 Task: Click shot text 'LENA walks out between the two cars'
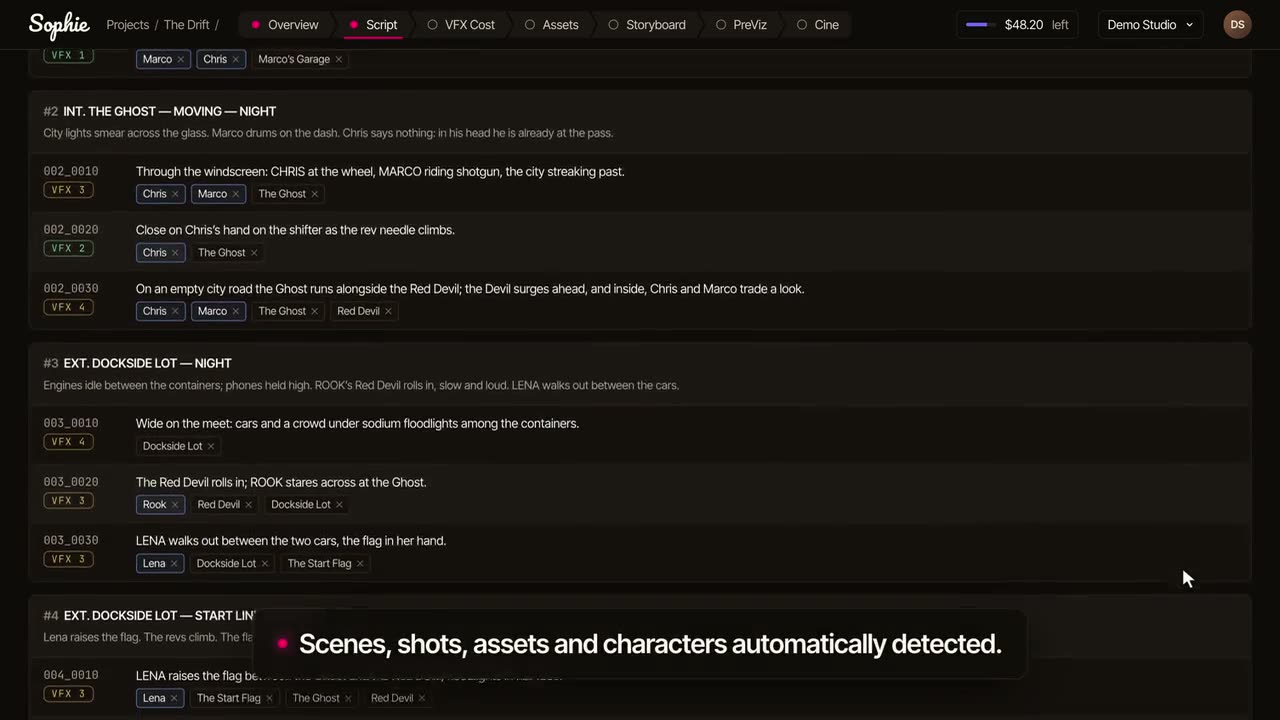[291, 541]
